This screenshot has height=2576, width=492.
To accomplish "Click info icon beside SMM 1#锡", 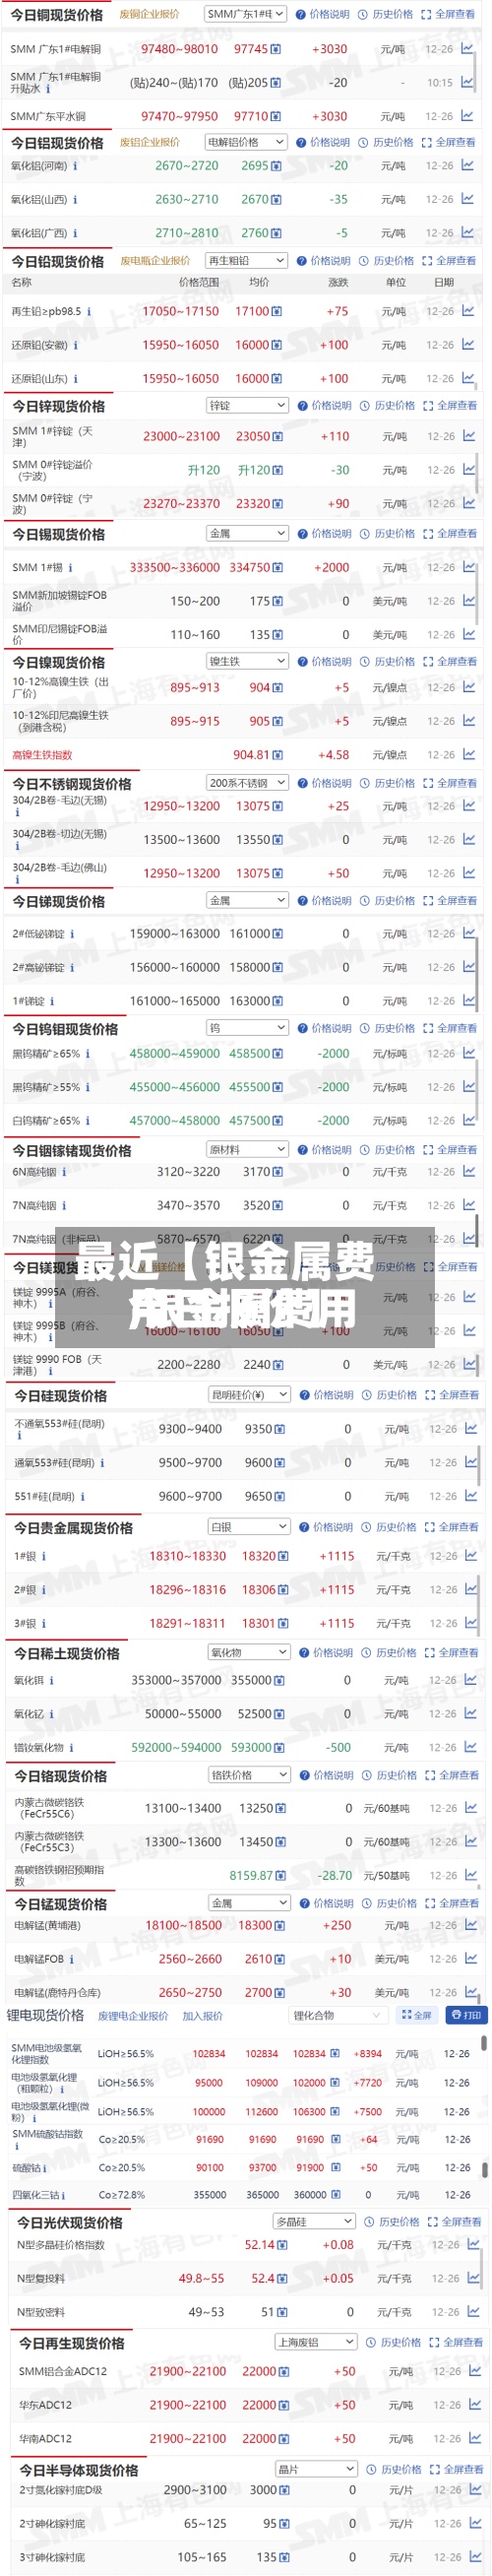I will tap(70, 568).
